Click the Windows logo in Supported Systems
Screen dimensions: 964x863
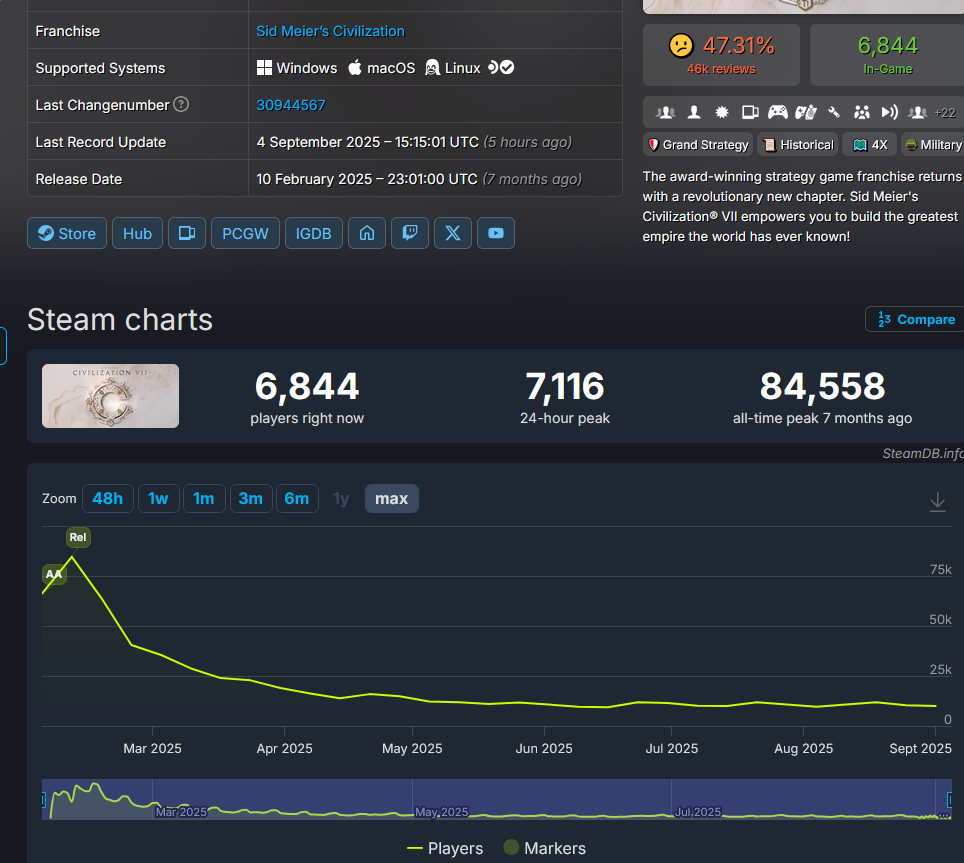264,68
